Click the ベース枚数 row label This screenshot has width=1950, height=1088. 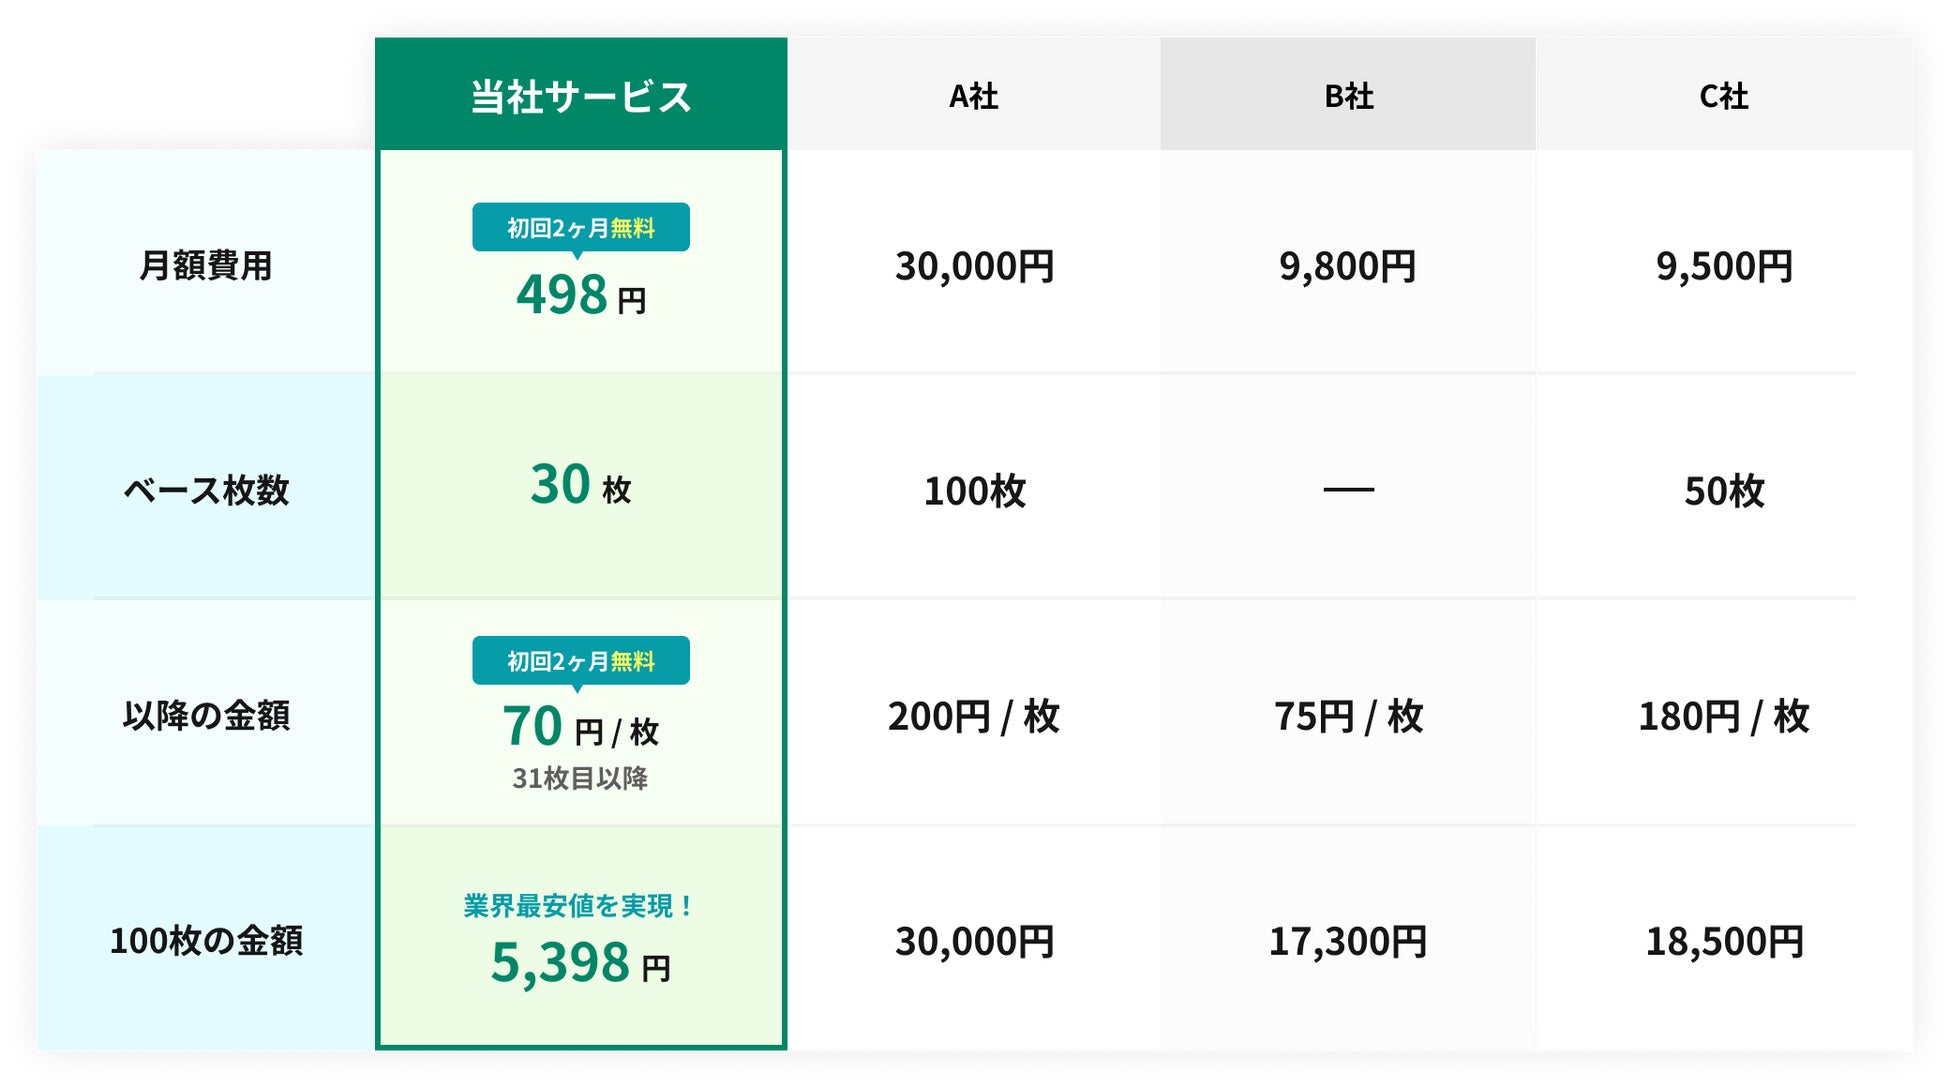point(205,491)
